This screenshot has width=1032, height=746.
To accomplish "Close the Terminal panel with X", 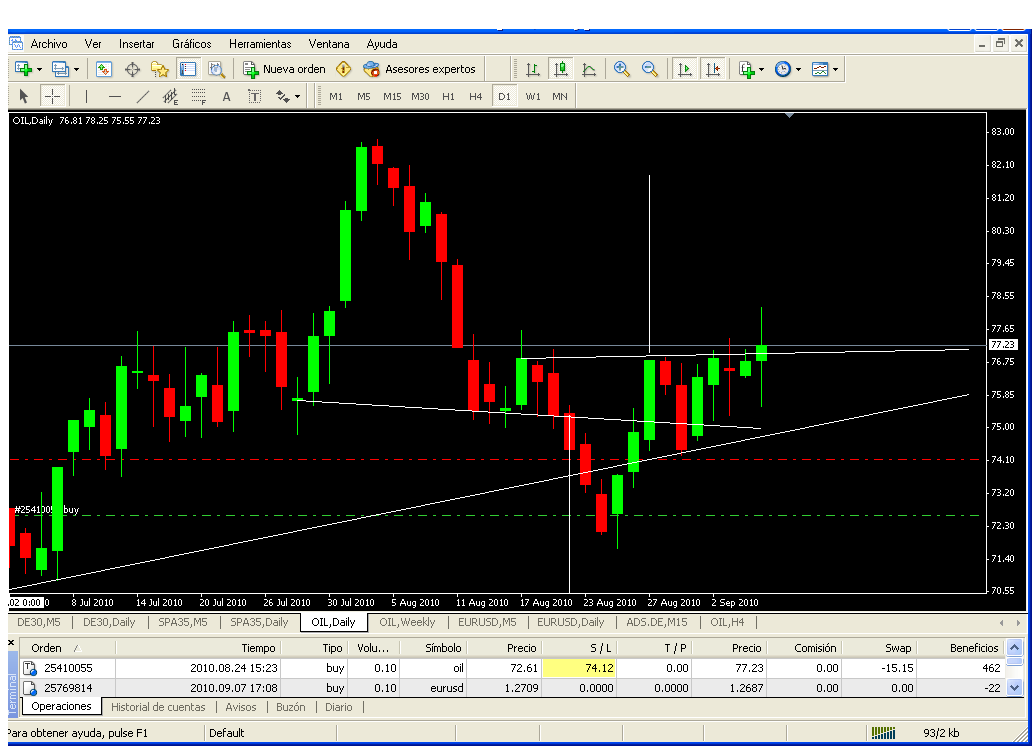I will tap(11, 643).
